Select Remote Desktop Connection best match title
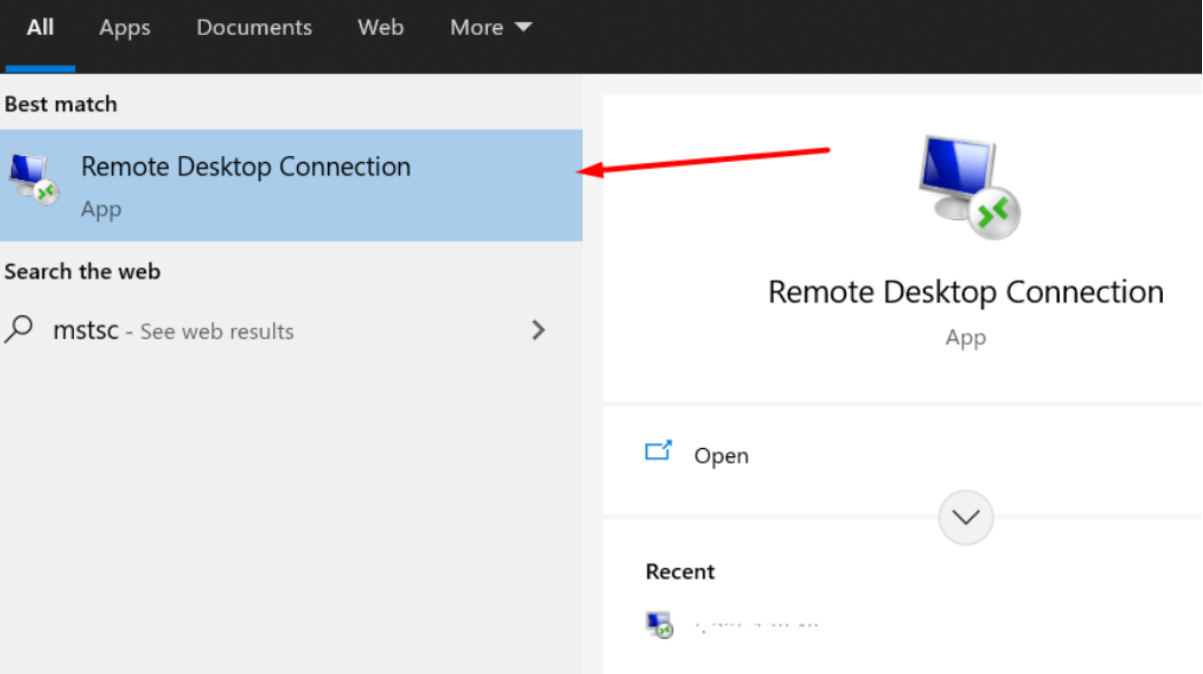The image size is (1203, 674). [x=245, y=167]
